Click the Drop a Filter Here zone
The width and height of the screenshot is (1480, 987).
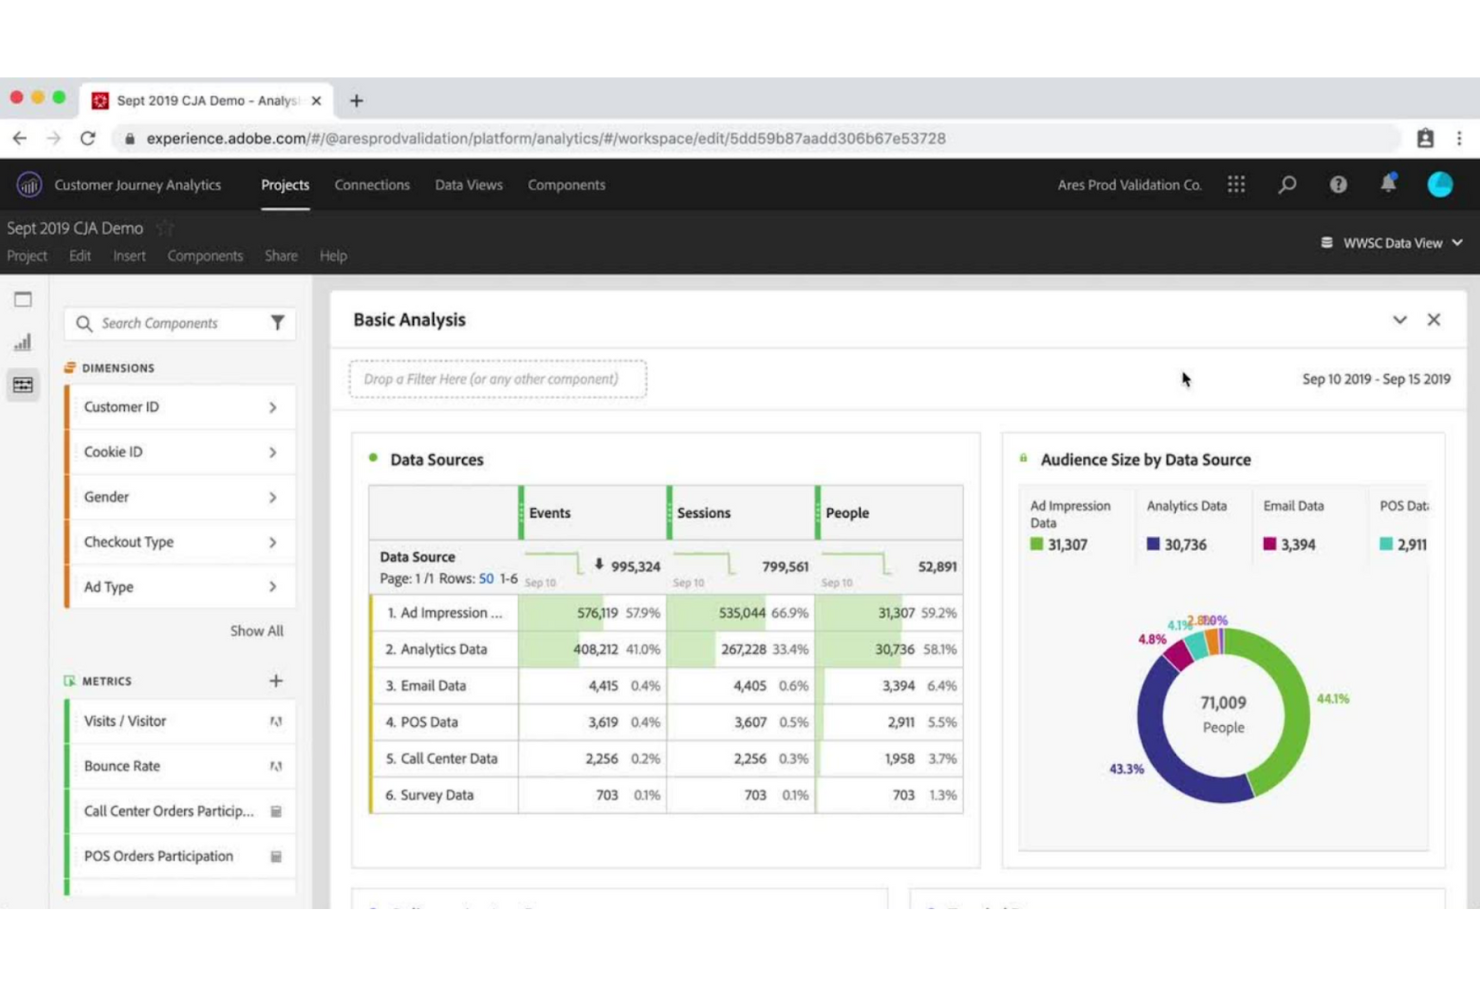tap(498, 379)
